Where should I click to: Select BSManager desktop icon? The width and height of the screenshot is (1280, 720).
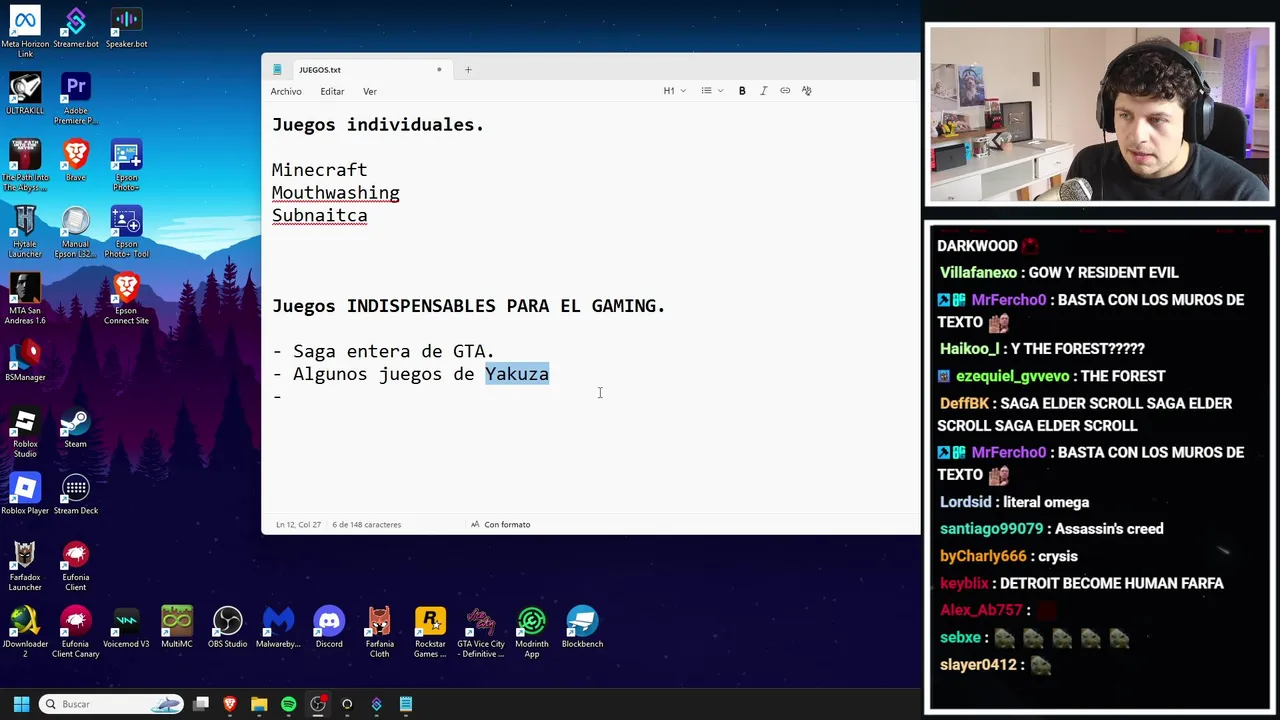point(25,360)
